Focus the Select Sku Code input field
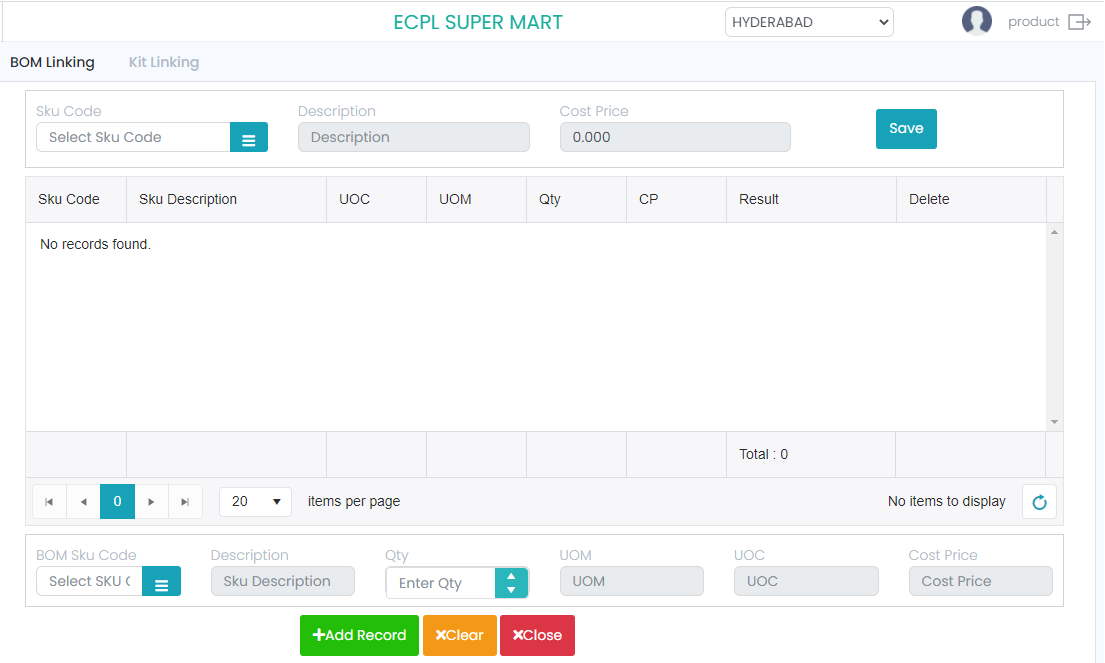 click(x=133, y=137)
